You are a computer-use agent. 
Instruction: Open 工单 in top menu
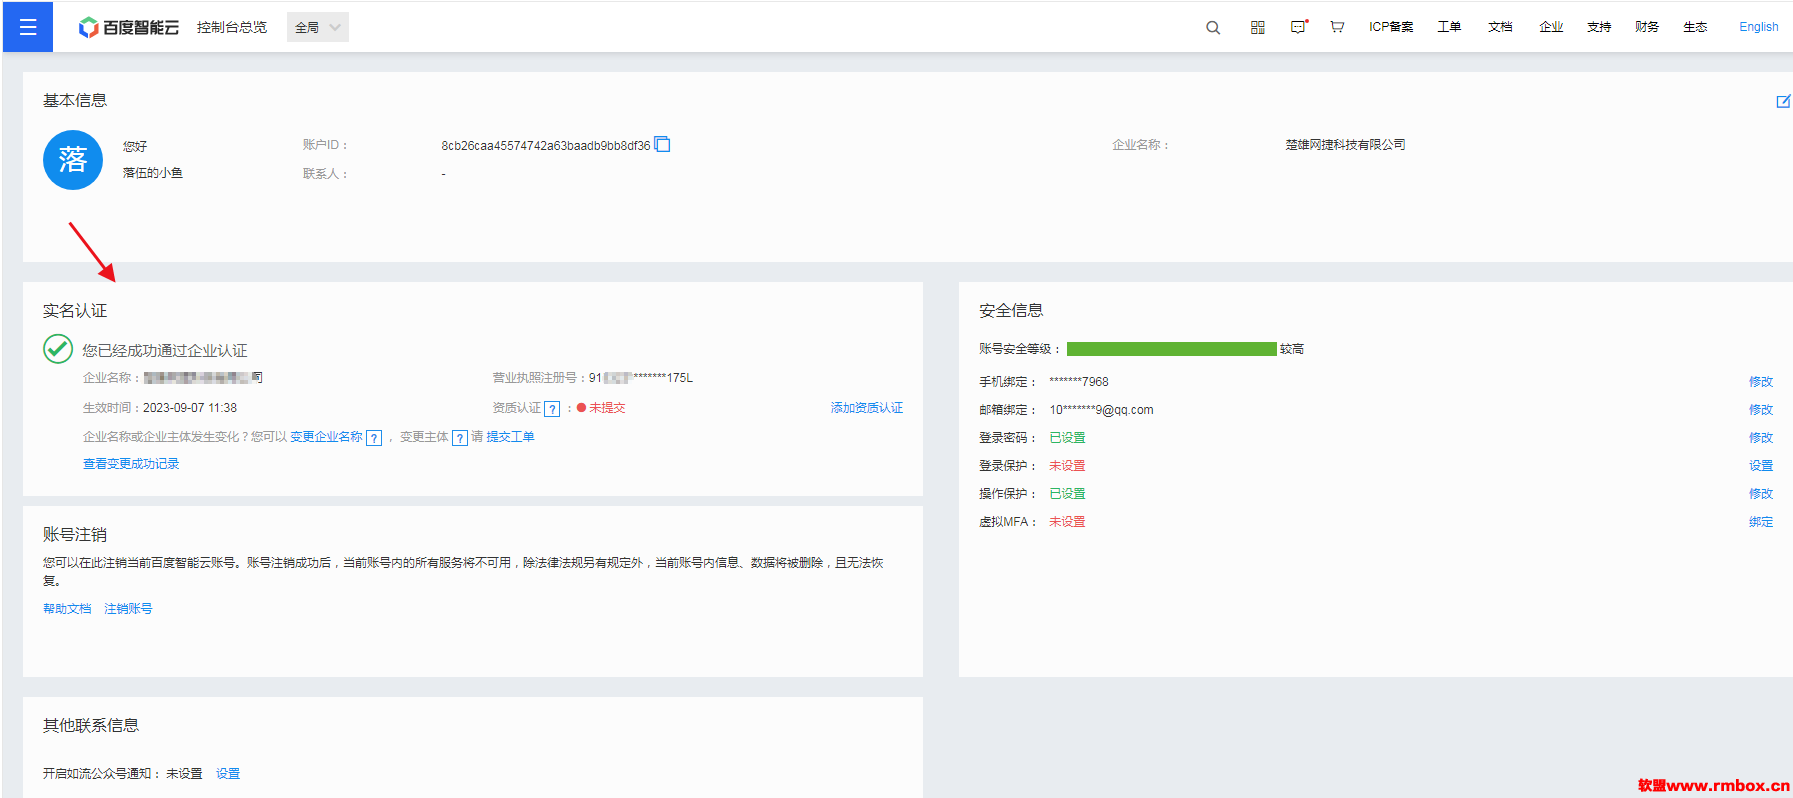(x=1449, y=27)
